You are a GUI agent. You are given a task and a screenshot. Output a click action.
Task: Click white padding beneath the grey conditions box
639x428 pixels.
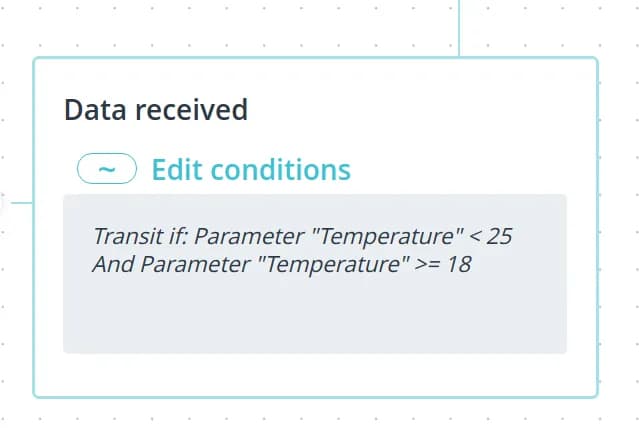314,374
